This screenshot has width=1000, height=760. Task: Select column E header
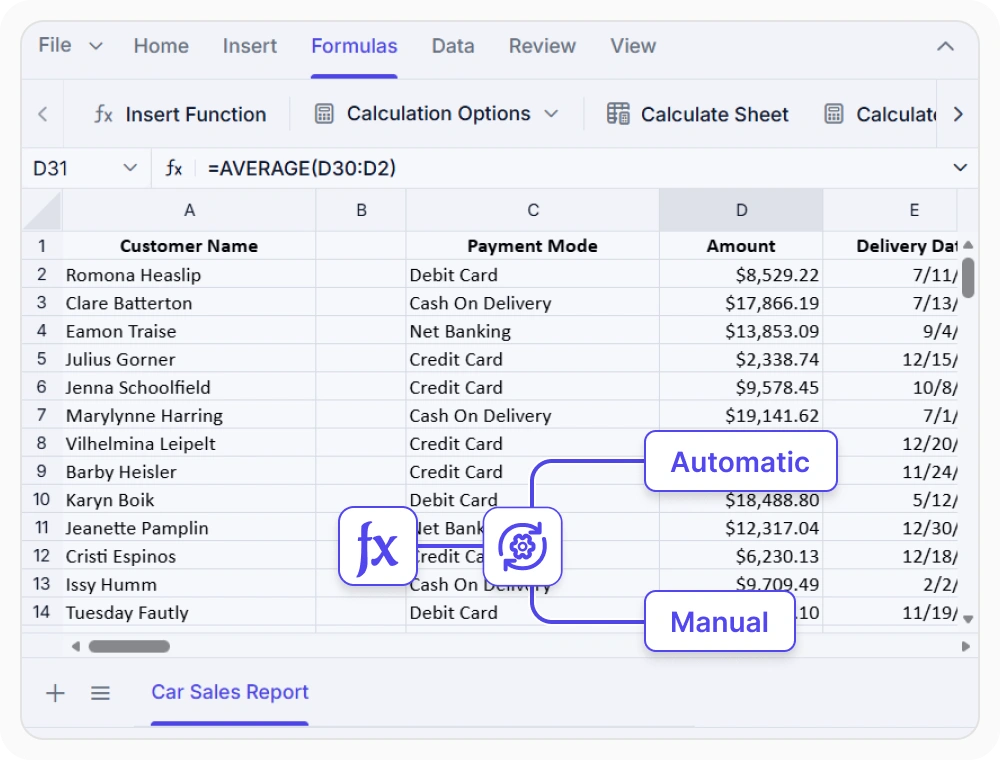coord(891,210)
